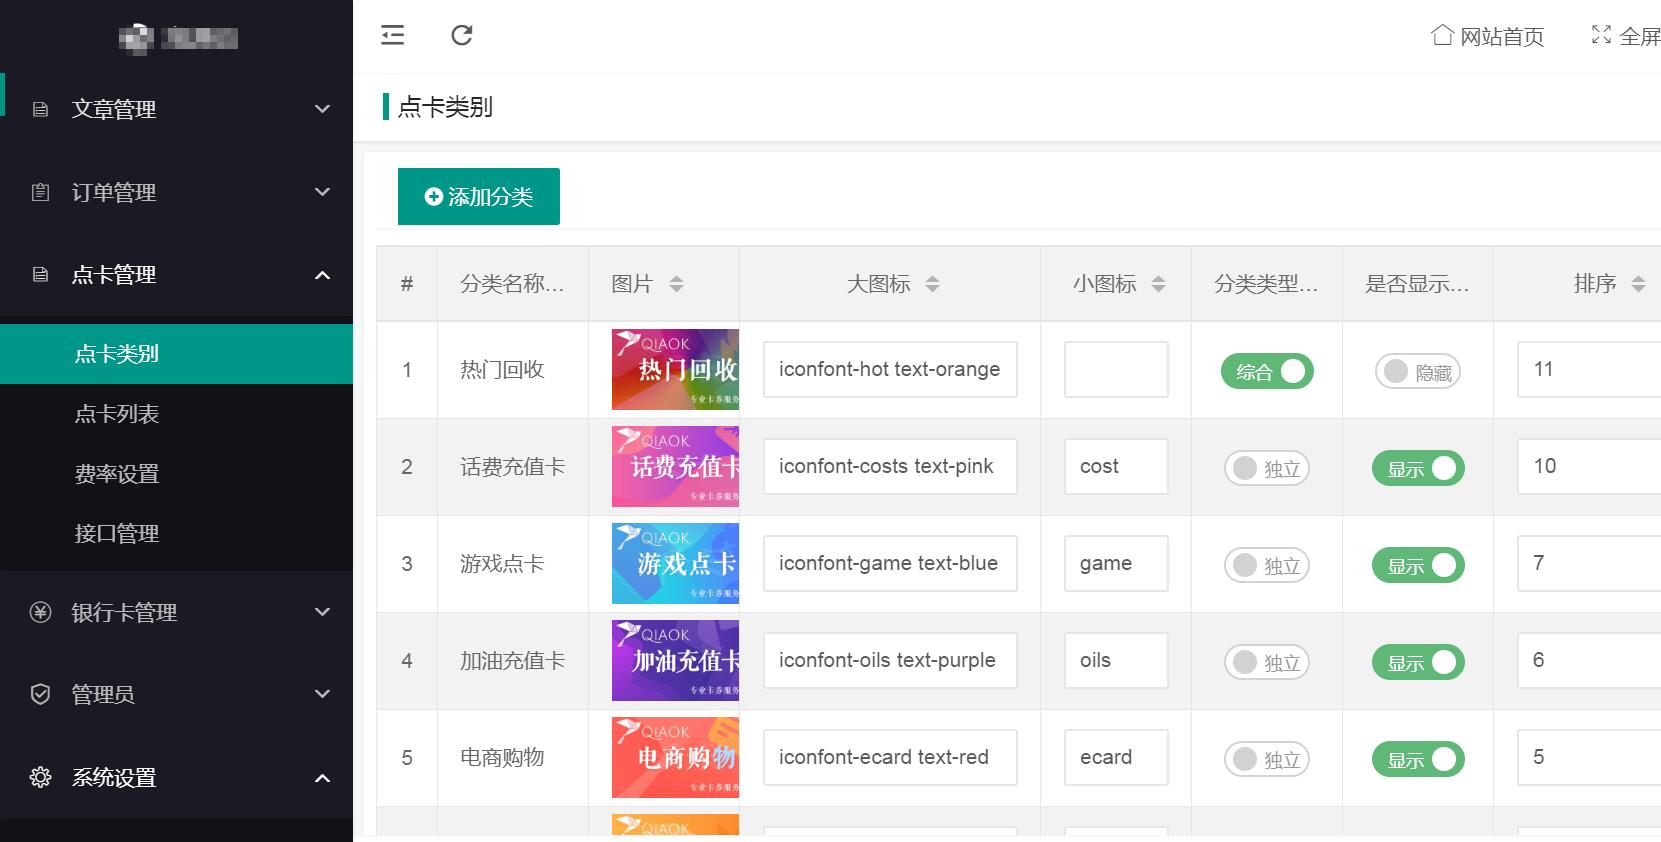Click the sidebar collapse menu icon
Screen dimensions: 1661x842
[393, 36]
